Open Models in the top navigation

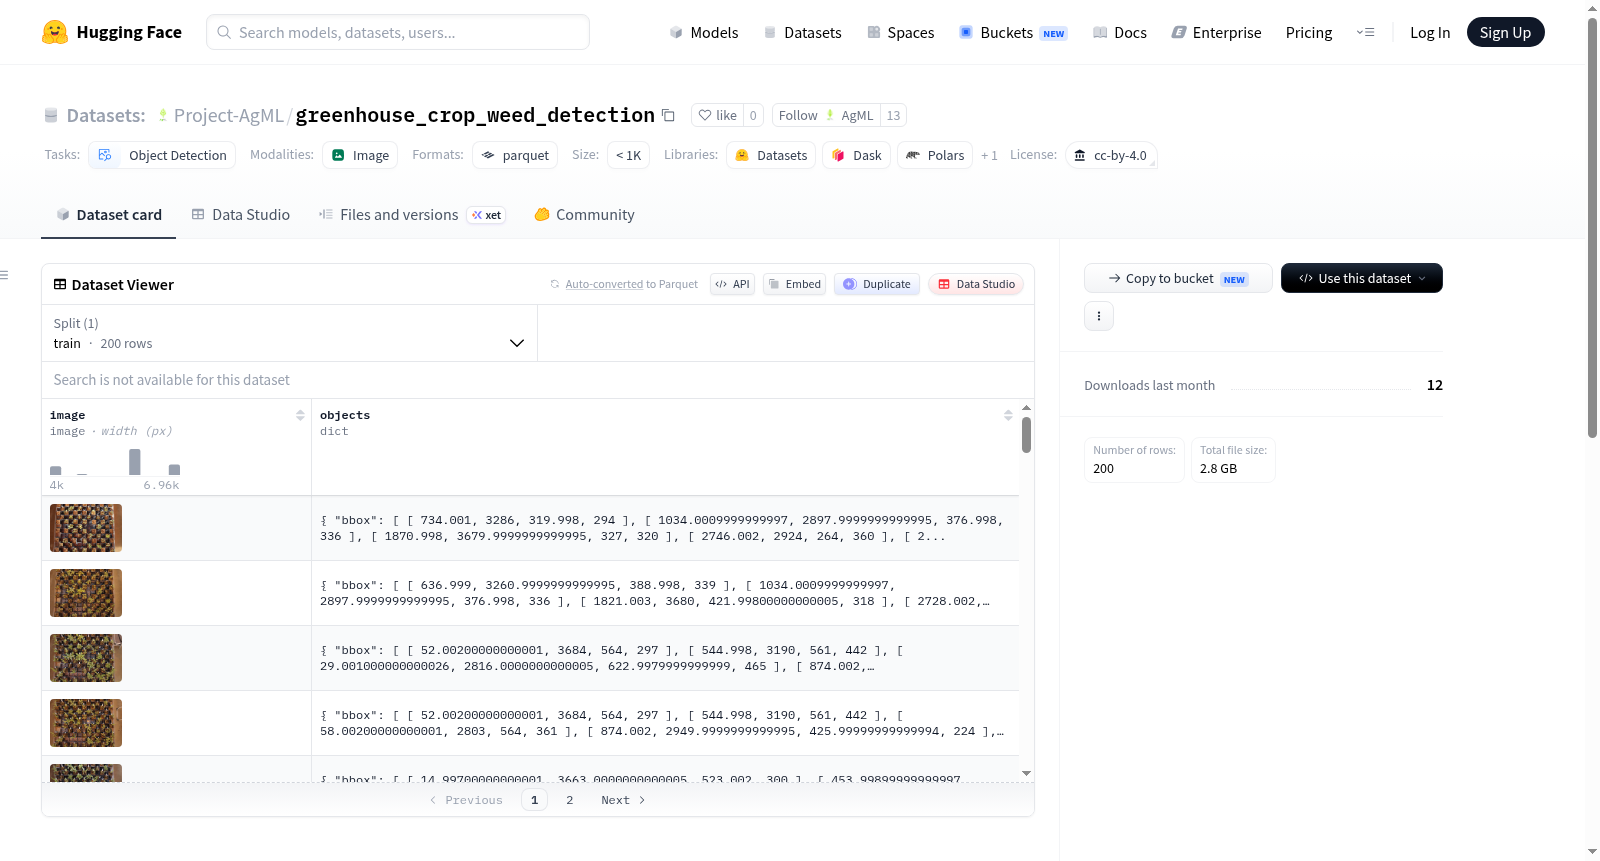point(704,32)
